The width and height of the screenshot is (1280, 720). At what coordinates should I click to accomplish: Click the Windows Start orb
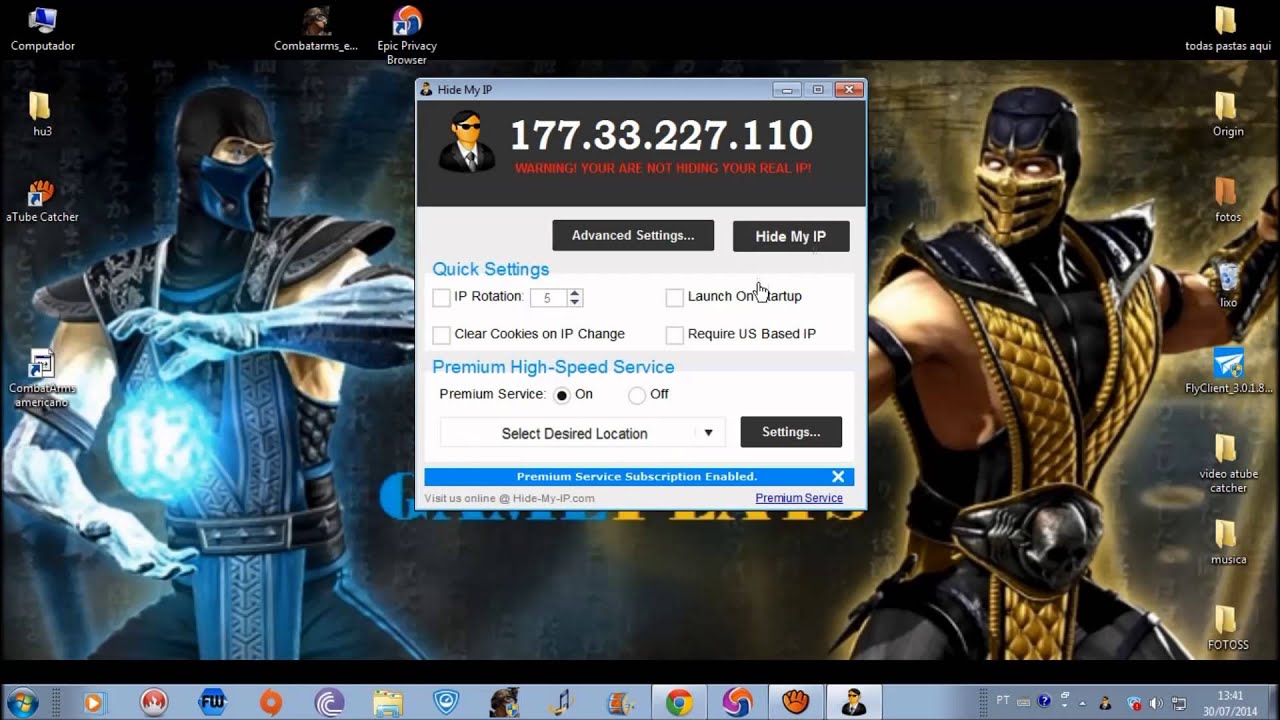(22, 702)
